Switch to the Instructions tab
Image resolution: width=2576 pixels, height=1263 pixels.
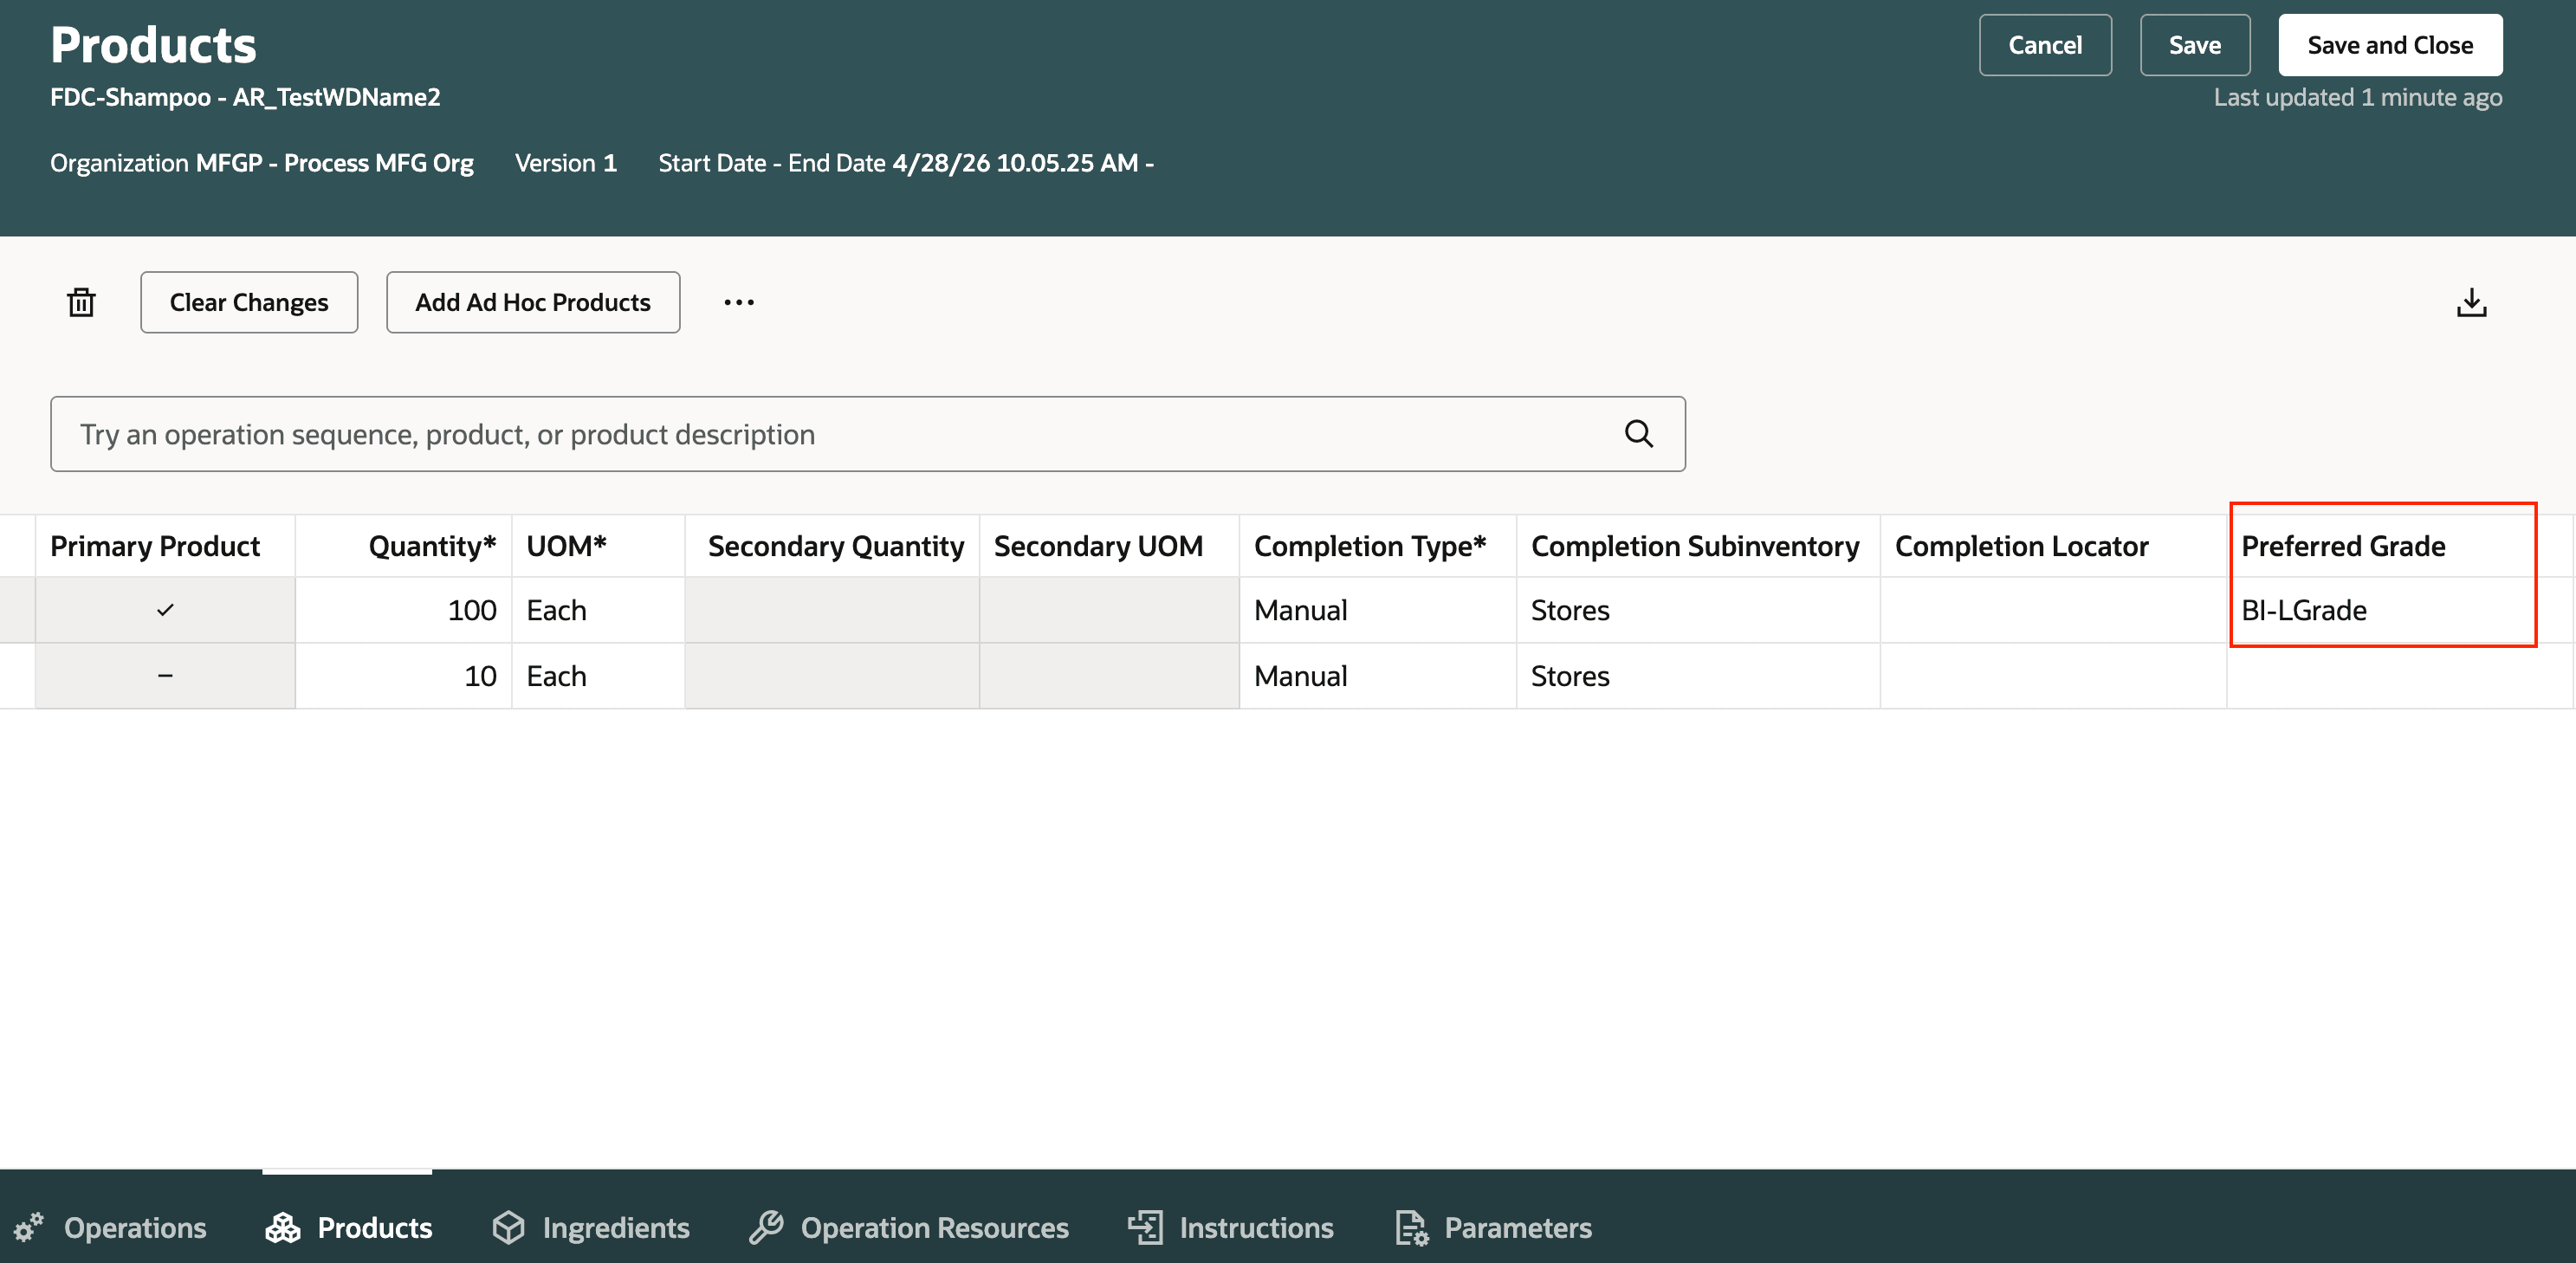coord(1231,1227)
